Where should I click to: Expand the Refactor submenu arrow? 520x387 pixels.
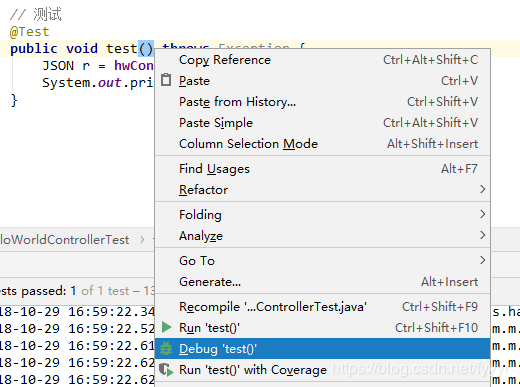click(x=482, y=189)
